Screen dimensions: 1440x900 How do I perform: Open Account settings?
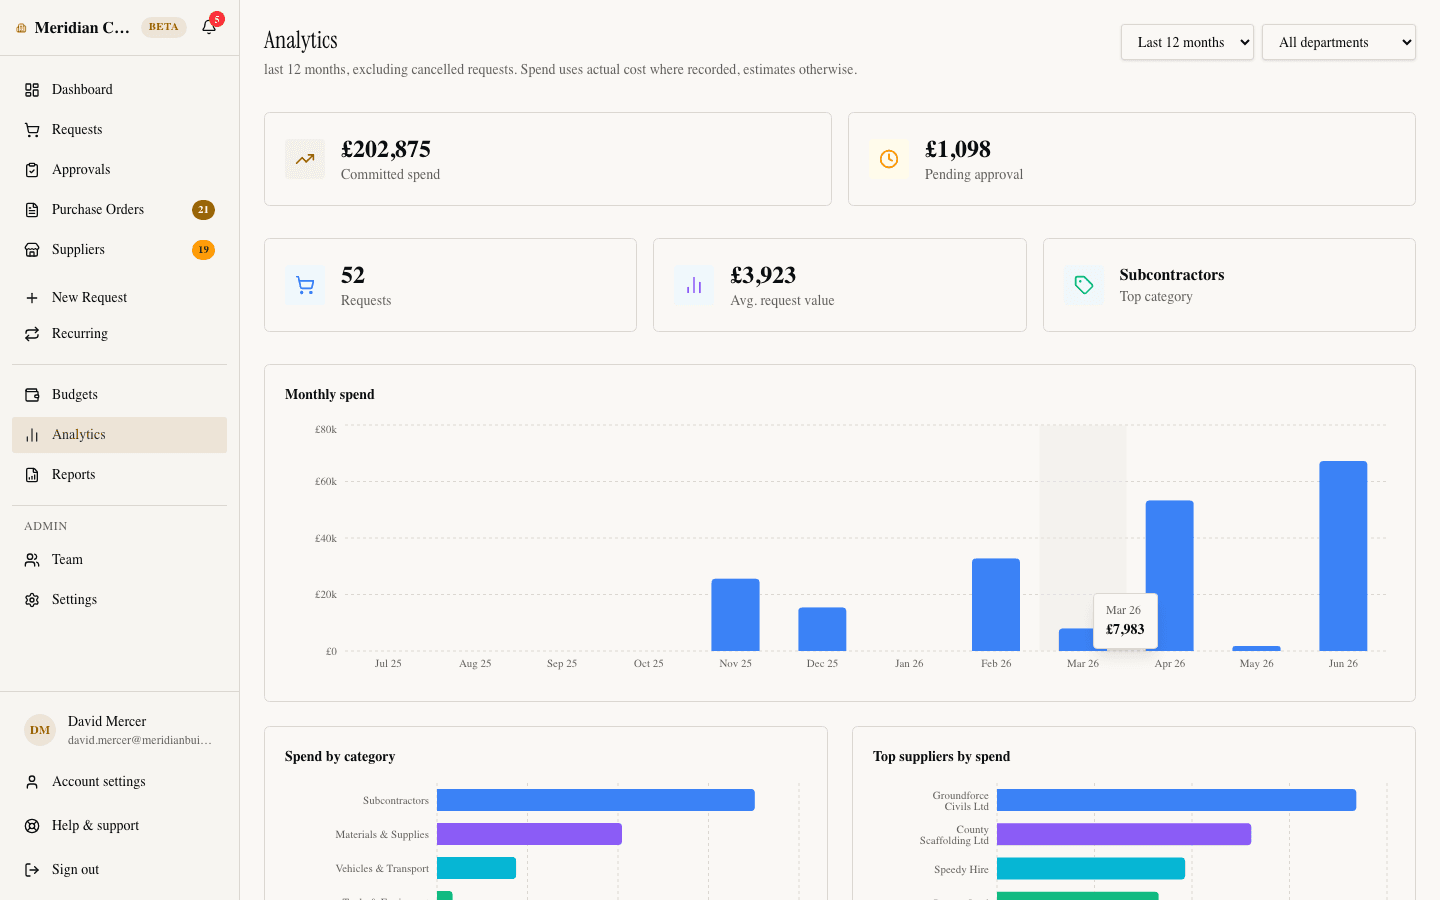120,782
